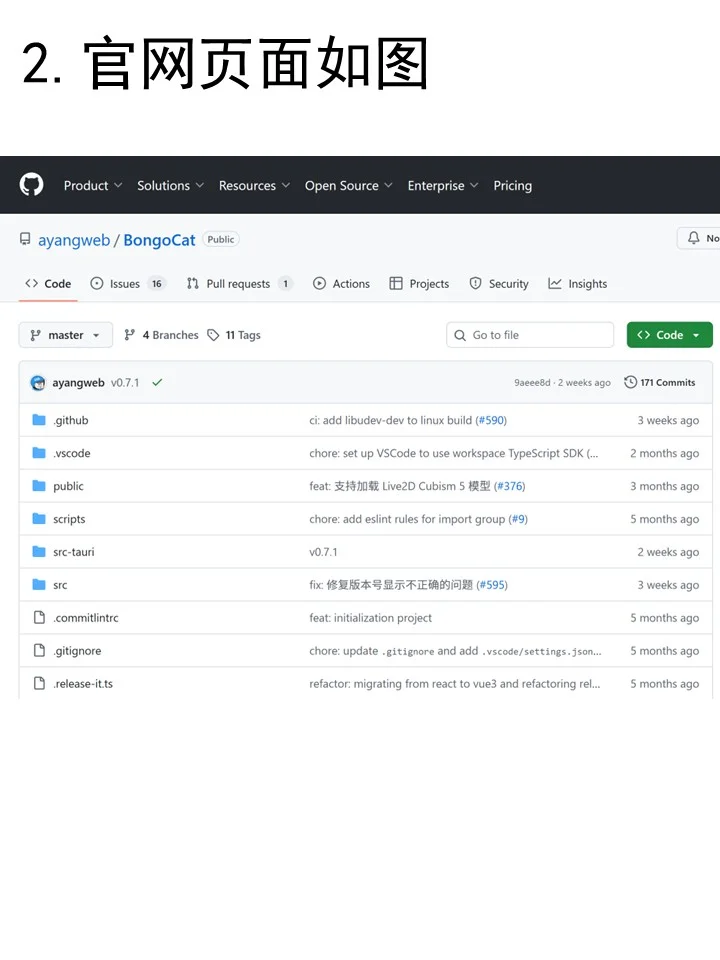Open the BongoCat repository link

(x=159, y=240)
